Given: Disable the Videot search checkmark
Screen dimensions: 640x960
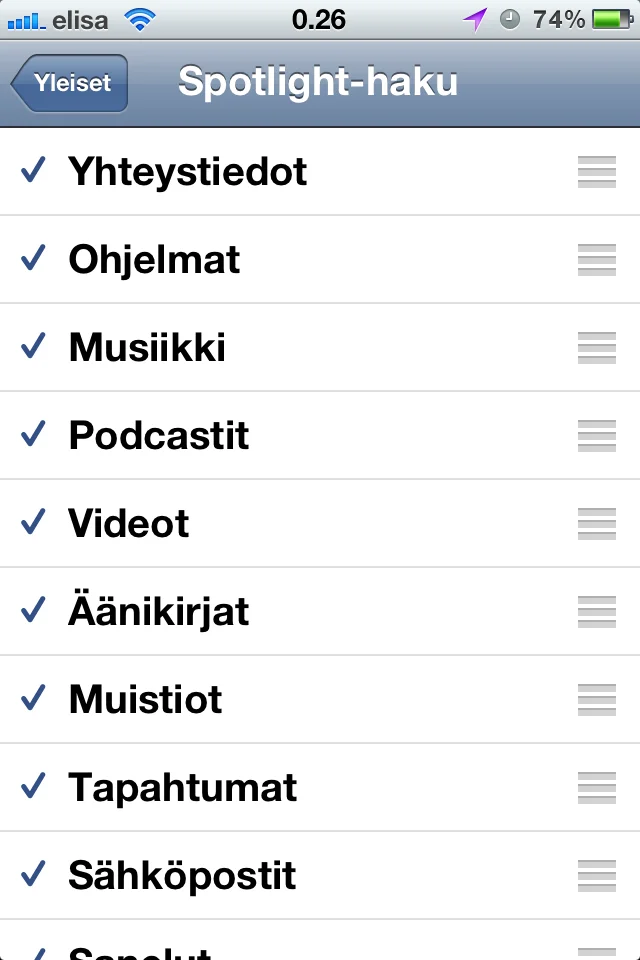Looking at the screenshot, I should (34, 523).
